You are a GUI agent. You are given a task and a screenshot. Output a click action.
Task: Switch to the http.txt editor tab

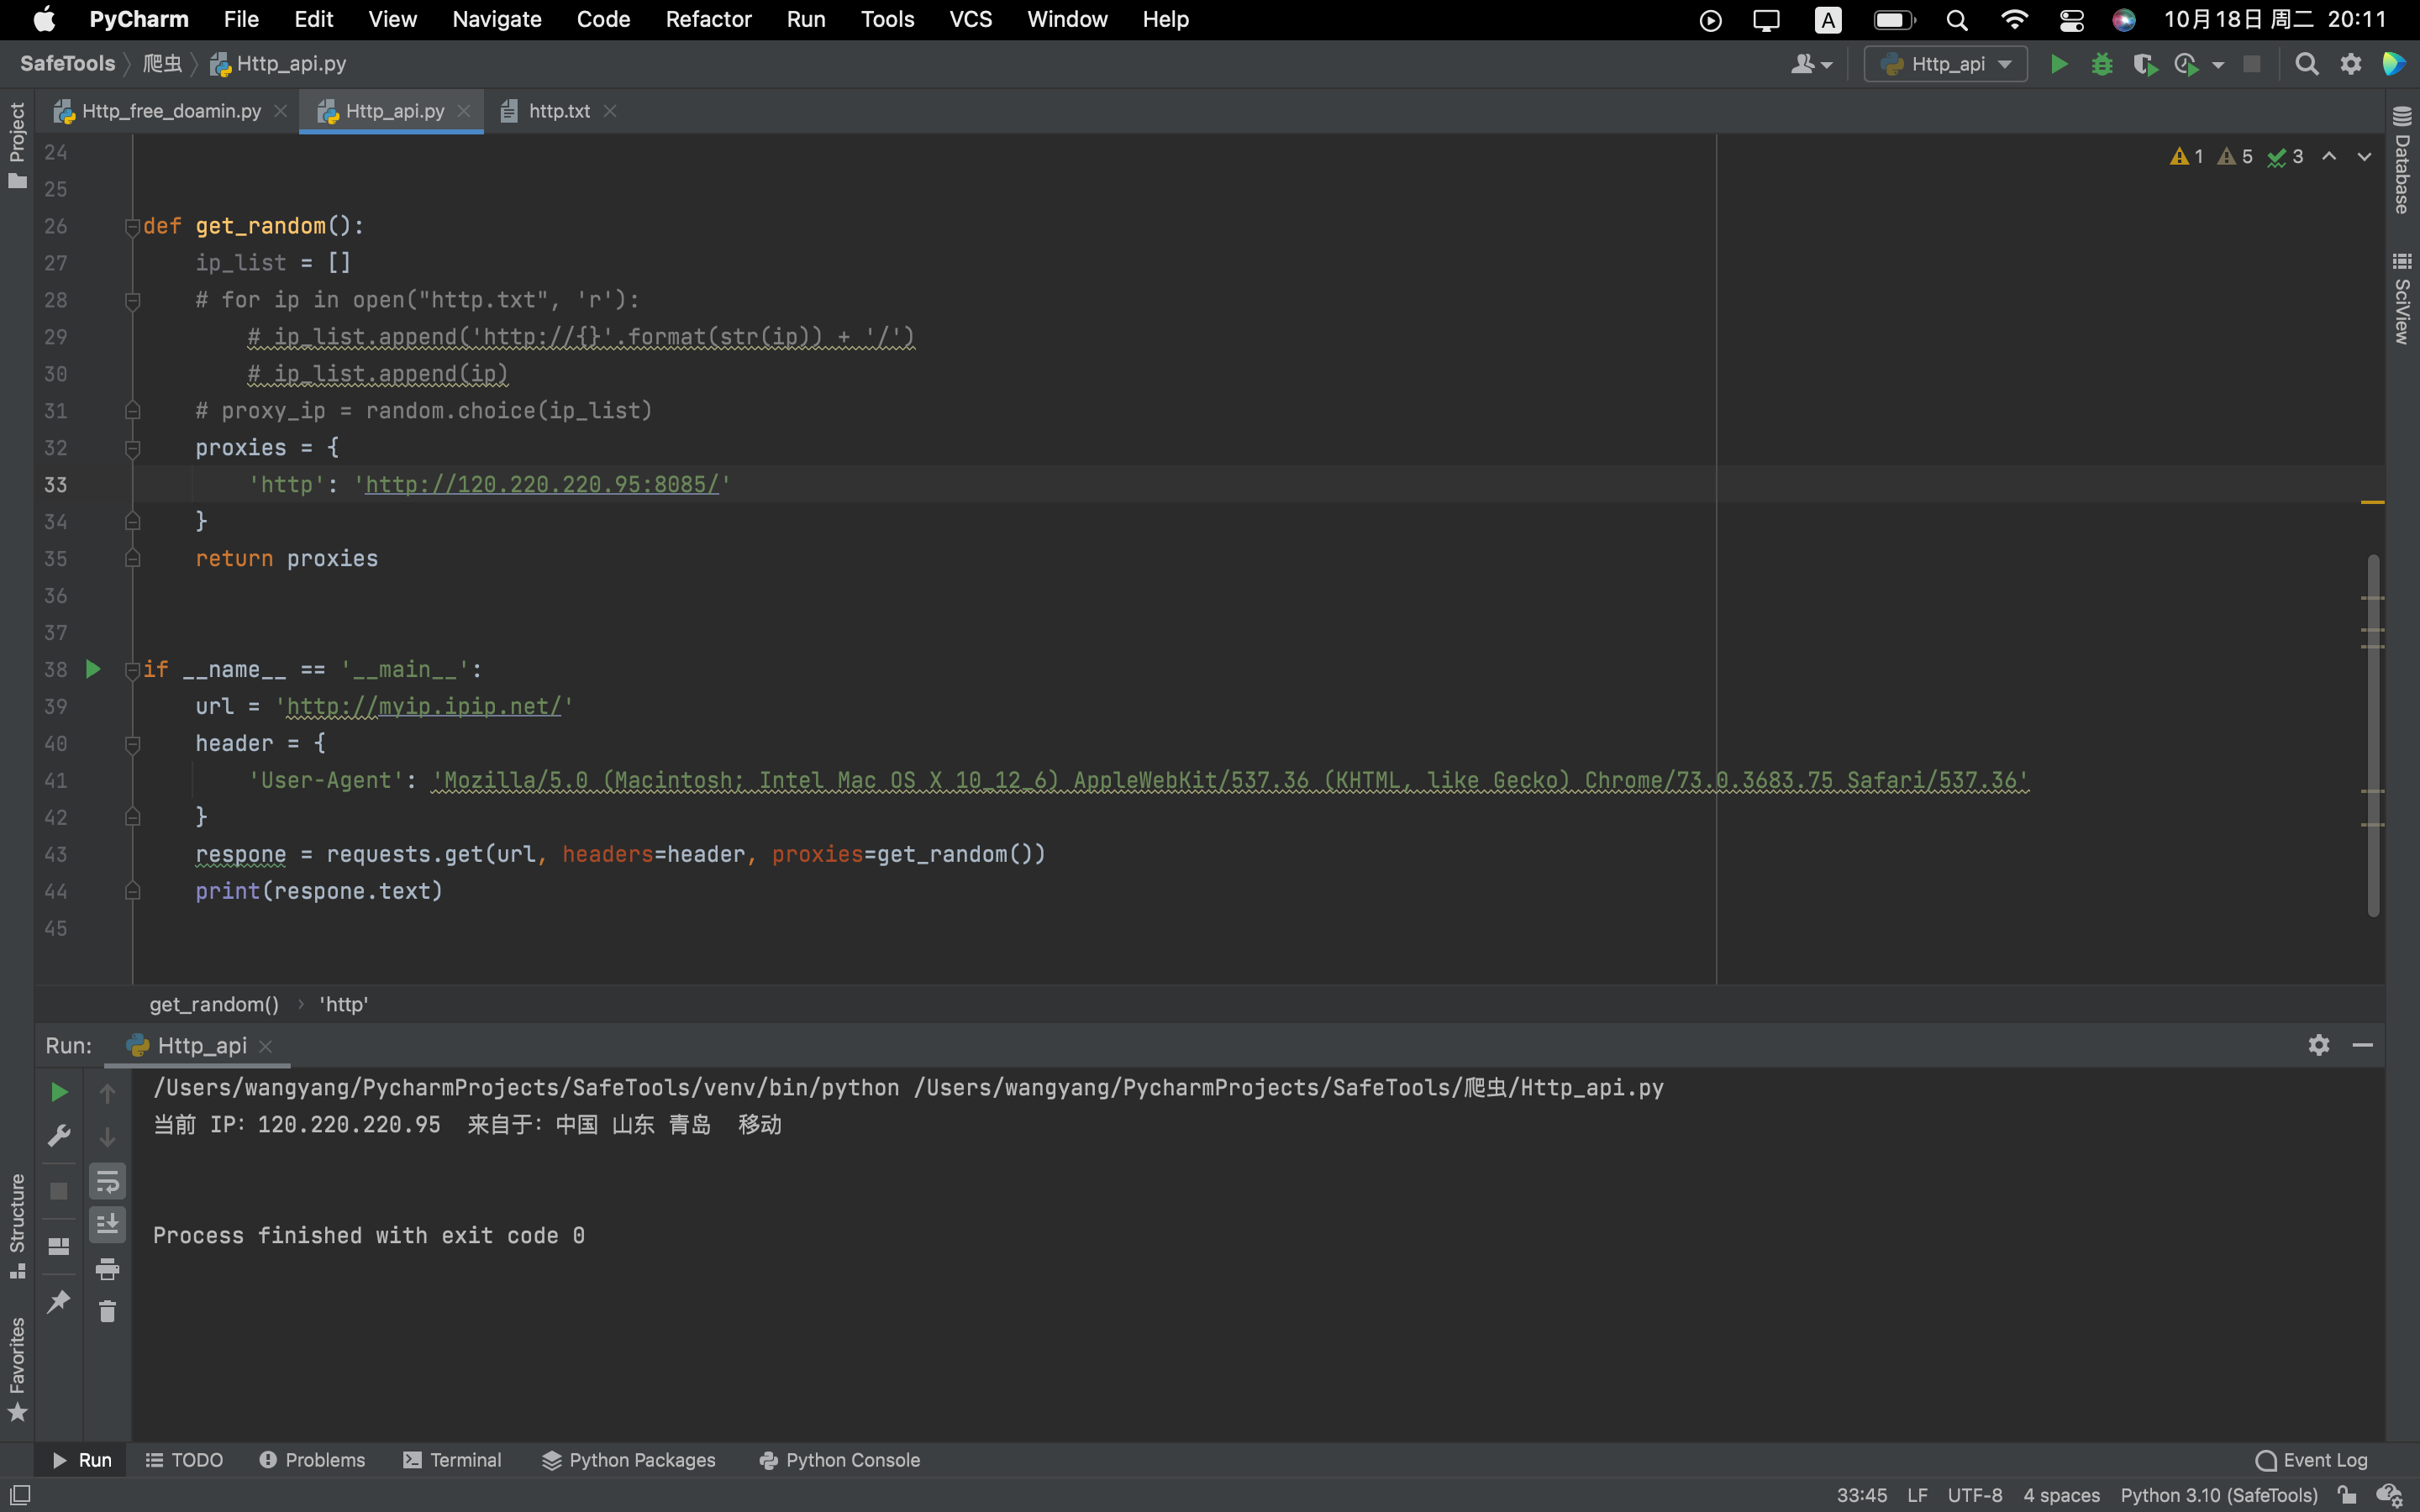click(558, 111)
